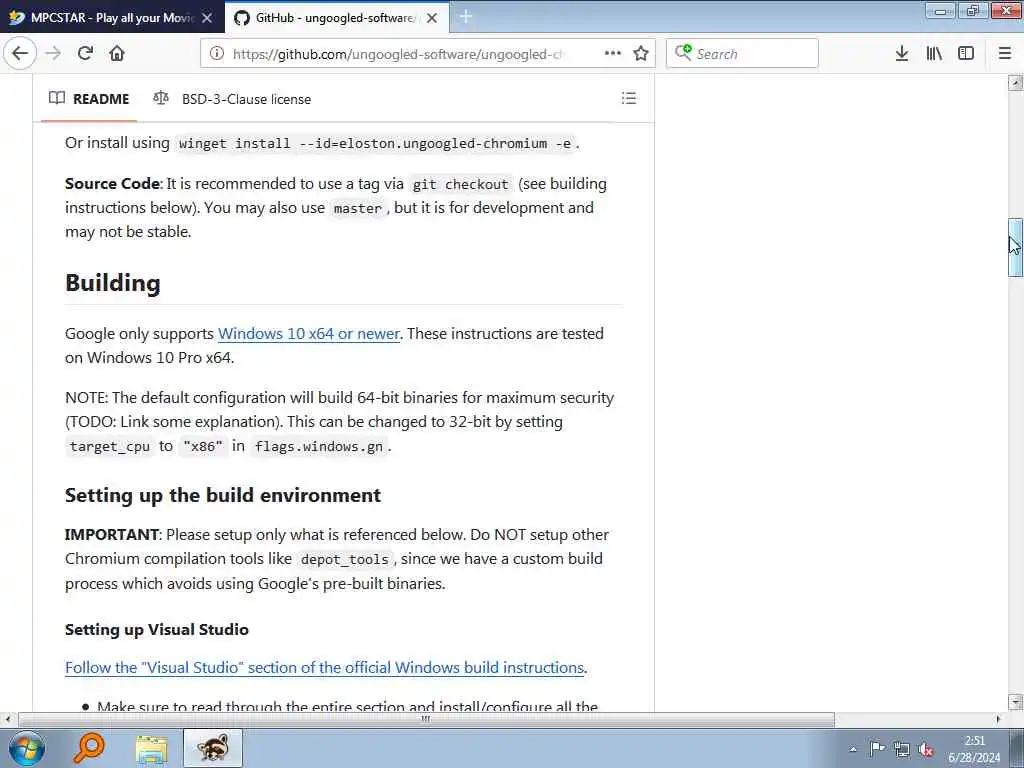The height and width of the screenshot is (768, 1024).
Task: Open the BSD-3-Clause license tab
Action: click(232, 99)
